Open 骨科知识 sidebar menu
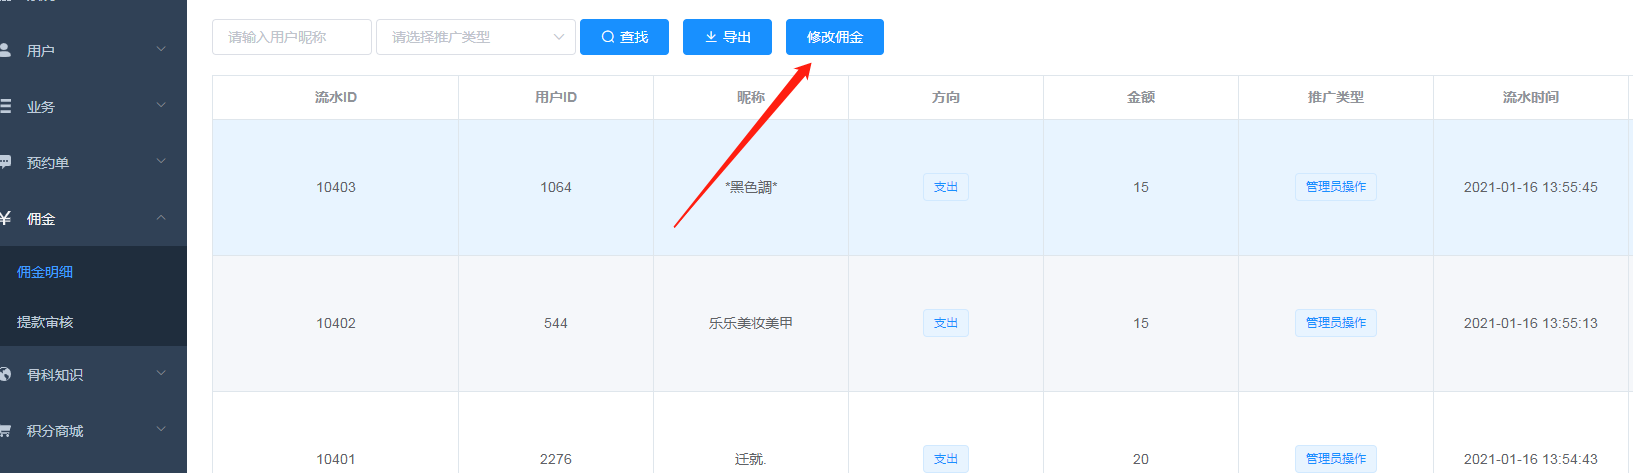 point(93,374)
